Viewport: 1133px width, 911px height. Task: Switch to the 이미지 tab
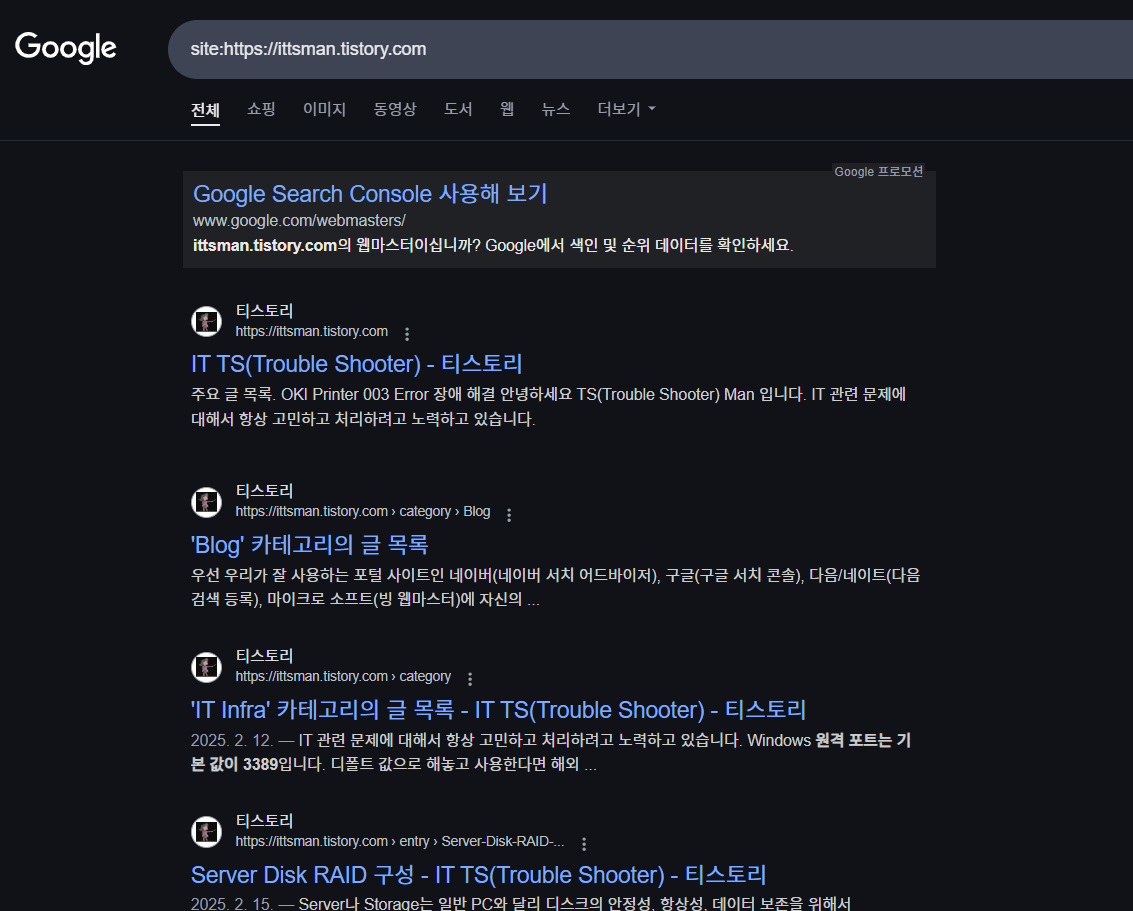pyautogui.click(x=324, y=109)
